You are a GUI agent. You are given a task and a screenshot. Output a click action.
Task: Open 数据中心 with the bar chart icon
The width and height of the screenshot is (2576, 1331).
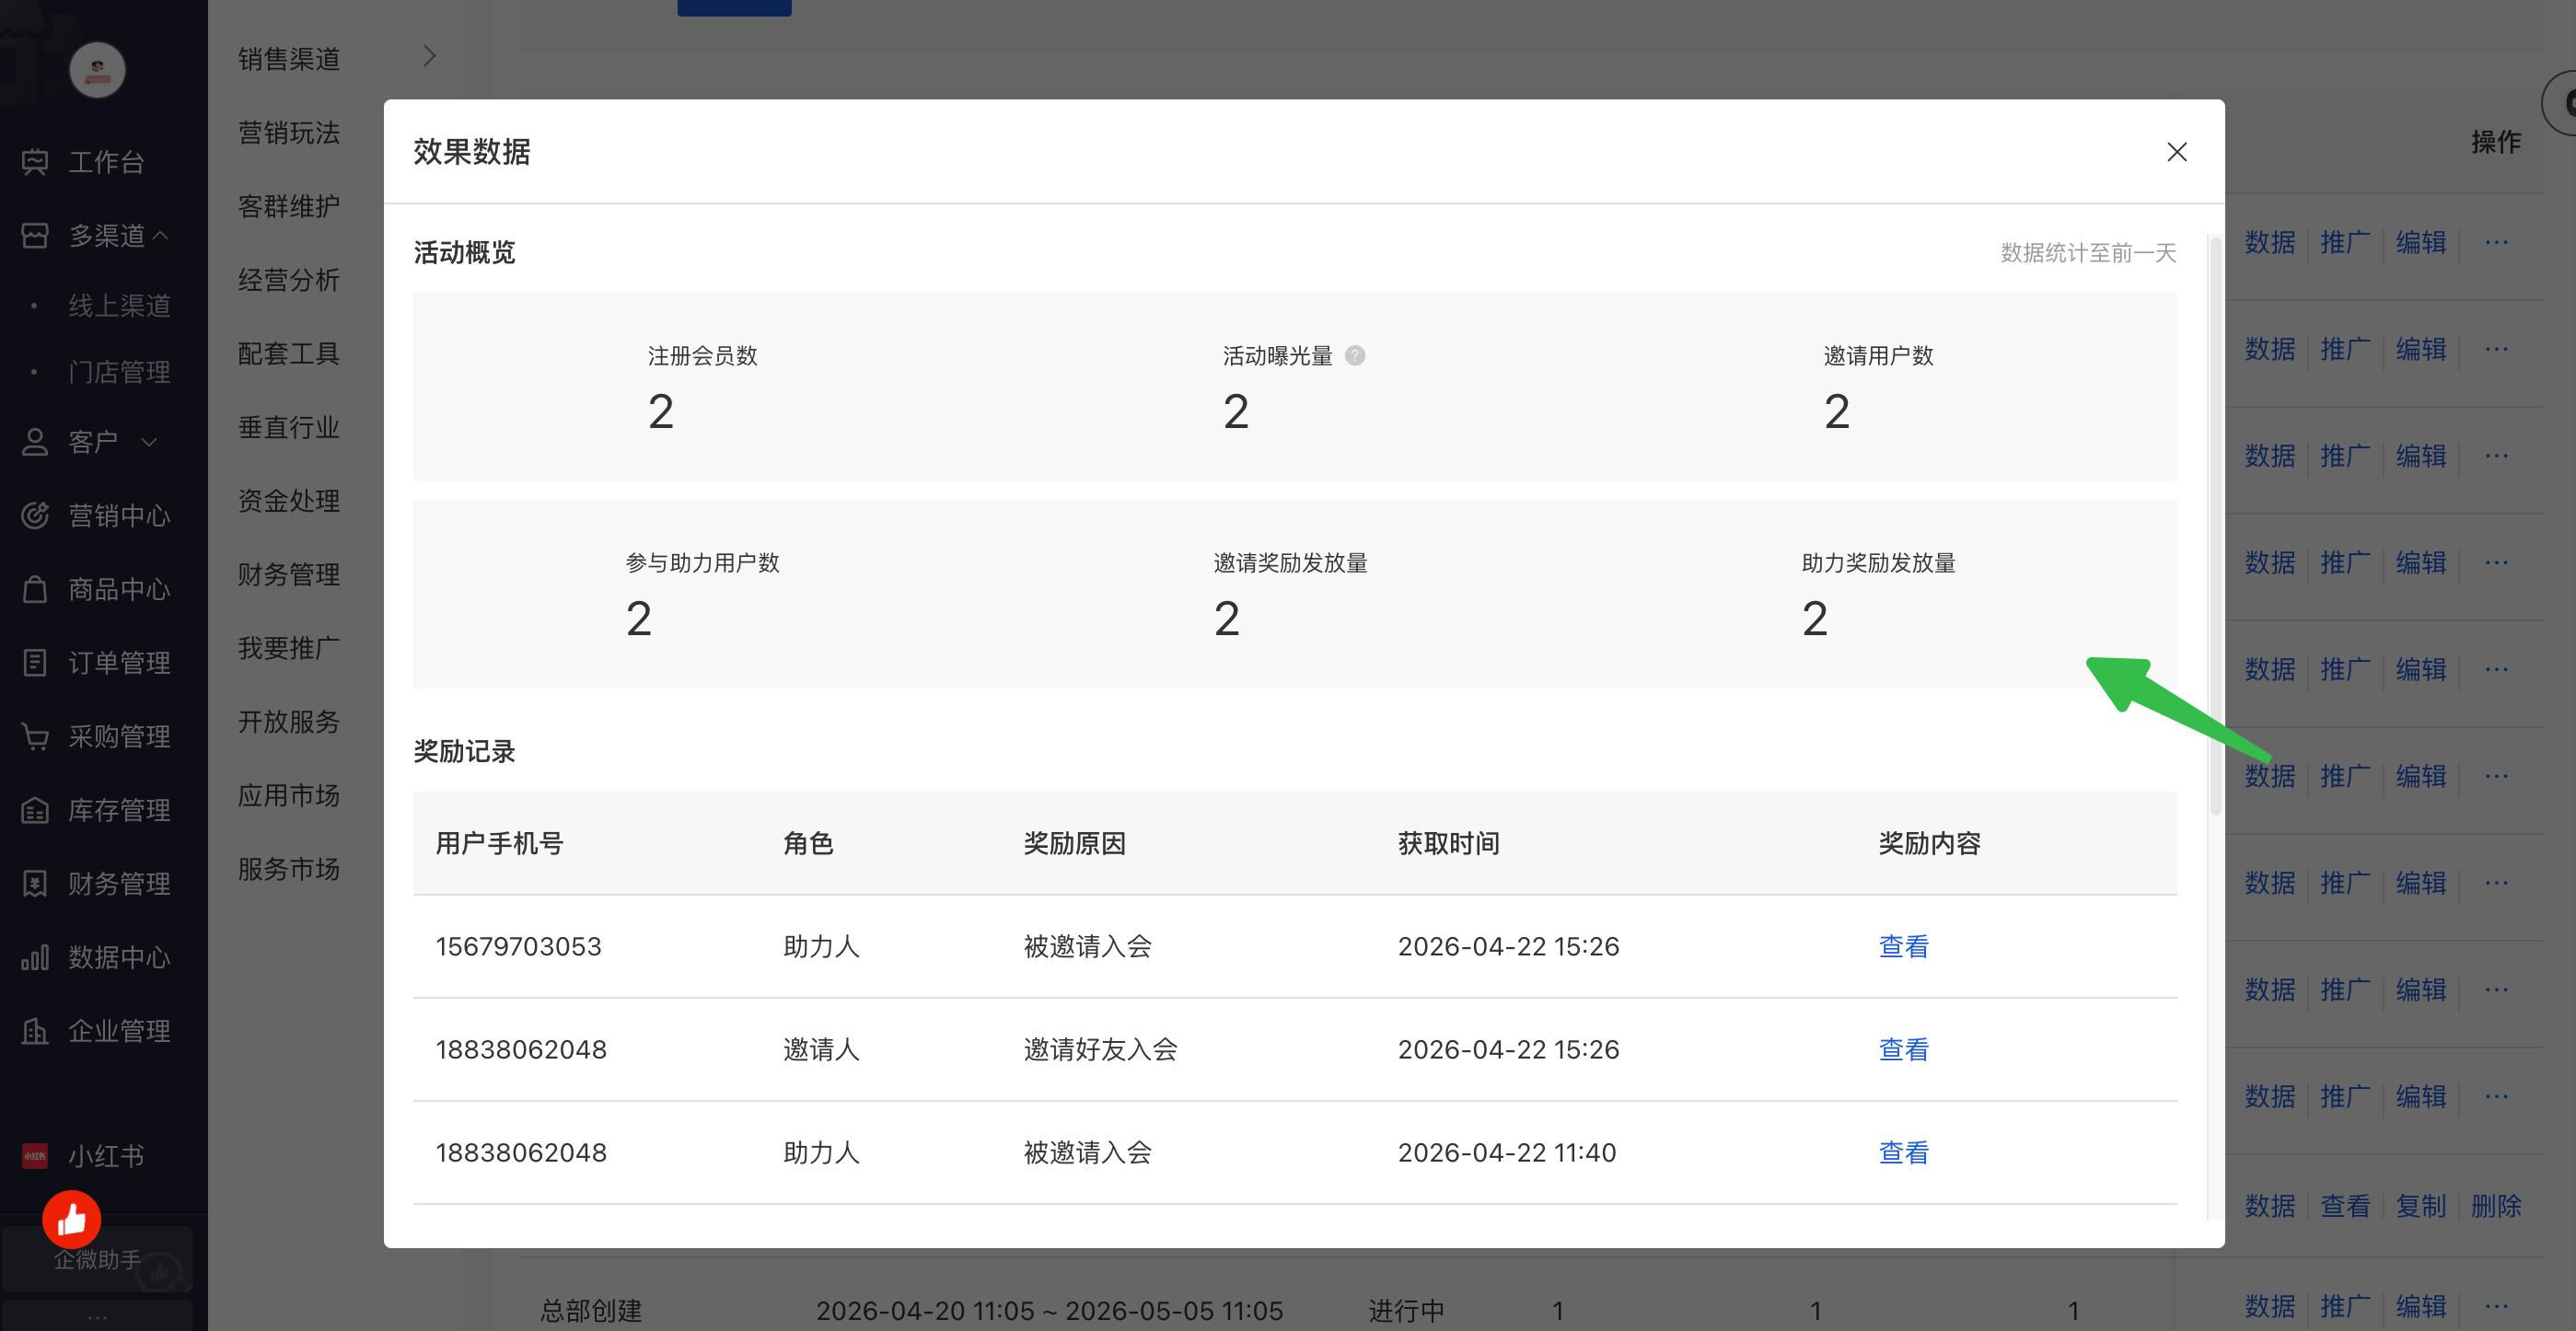(x=96, y=957)
